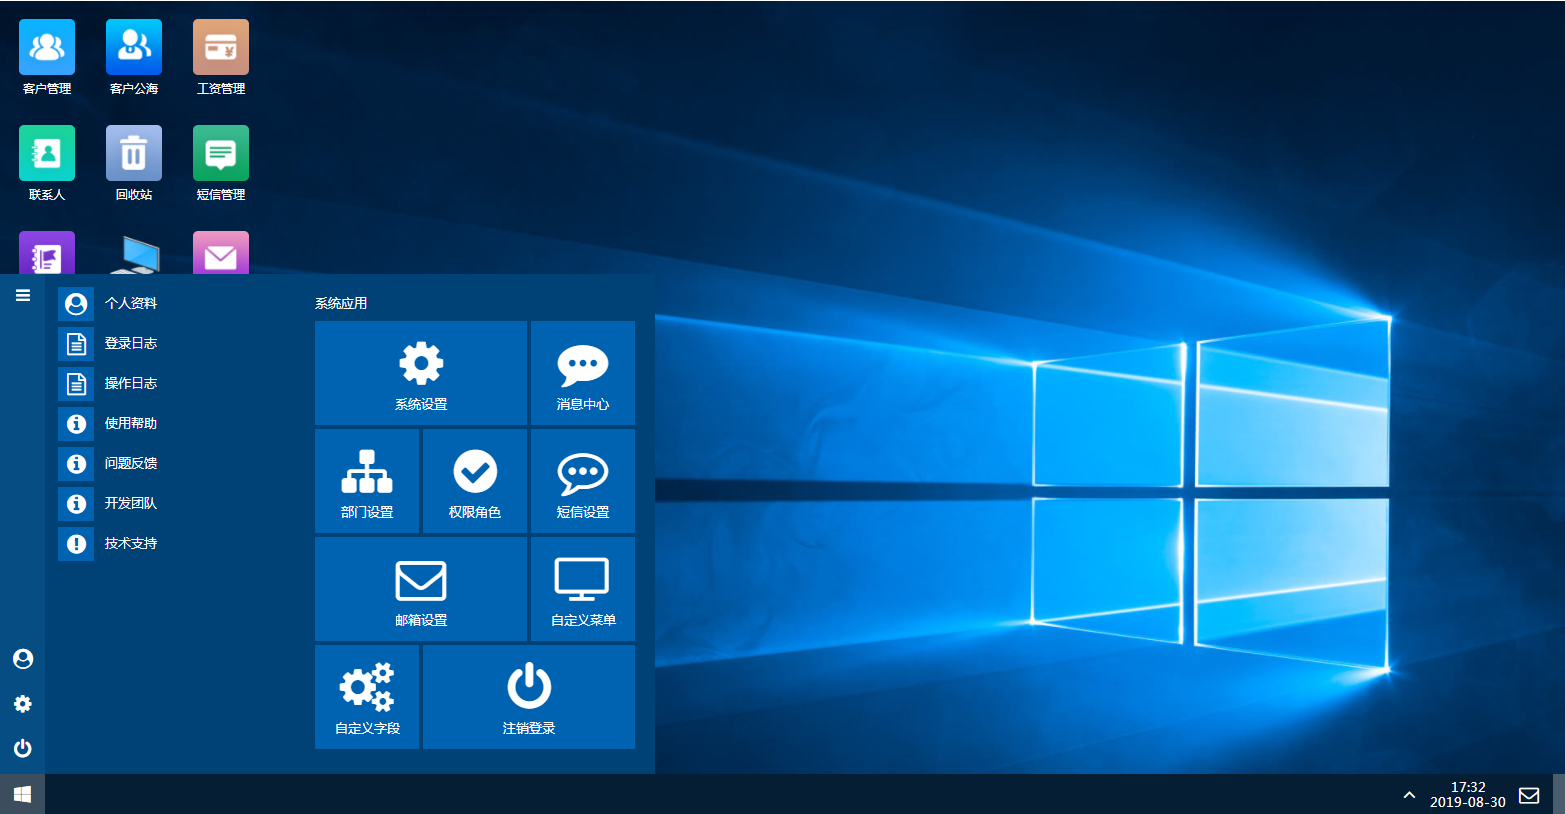Expand the system tray chevron

(1409, 795)
